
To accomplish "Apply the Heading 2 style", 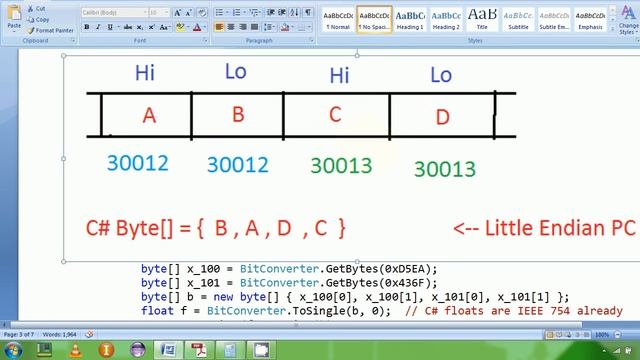I will (446, 19).
